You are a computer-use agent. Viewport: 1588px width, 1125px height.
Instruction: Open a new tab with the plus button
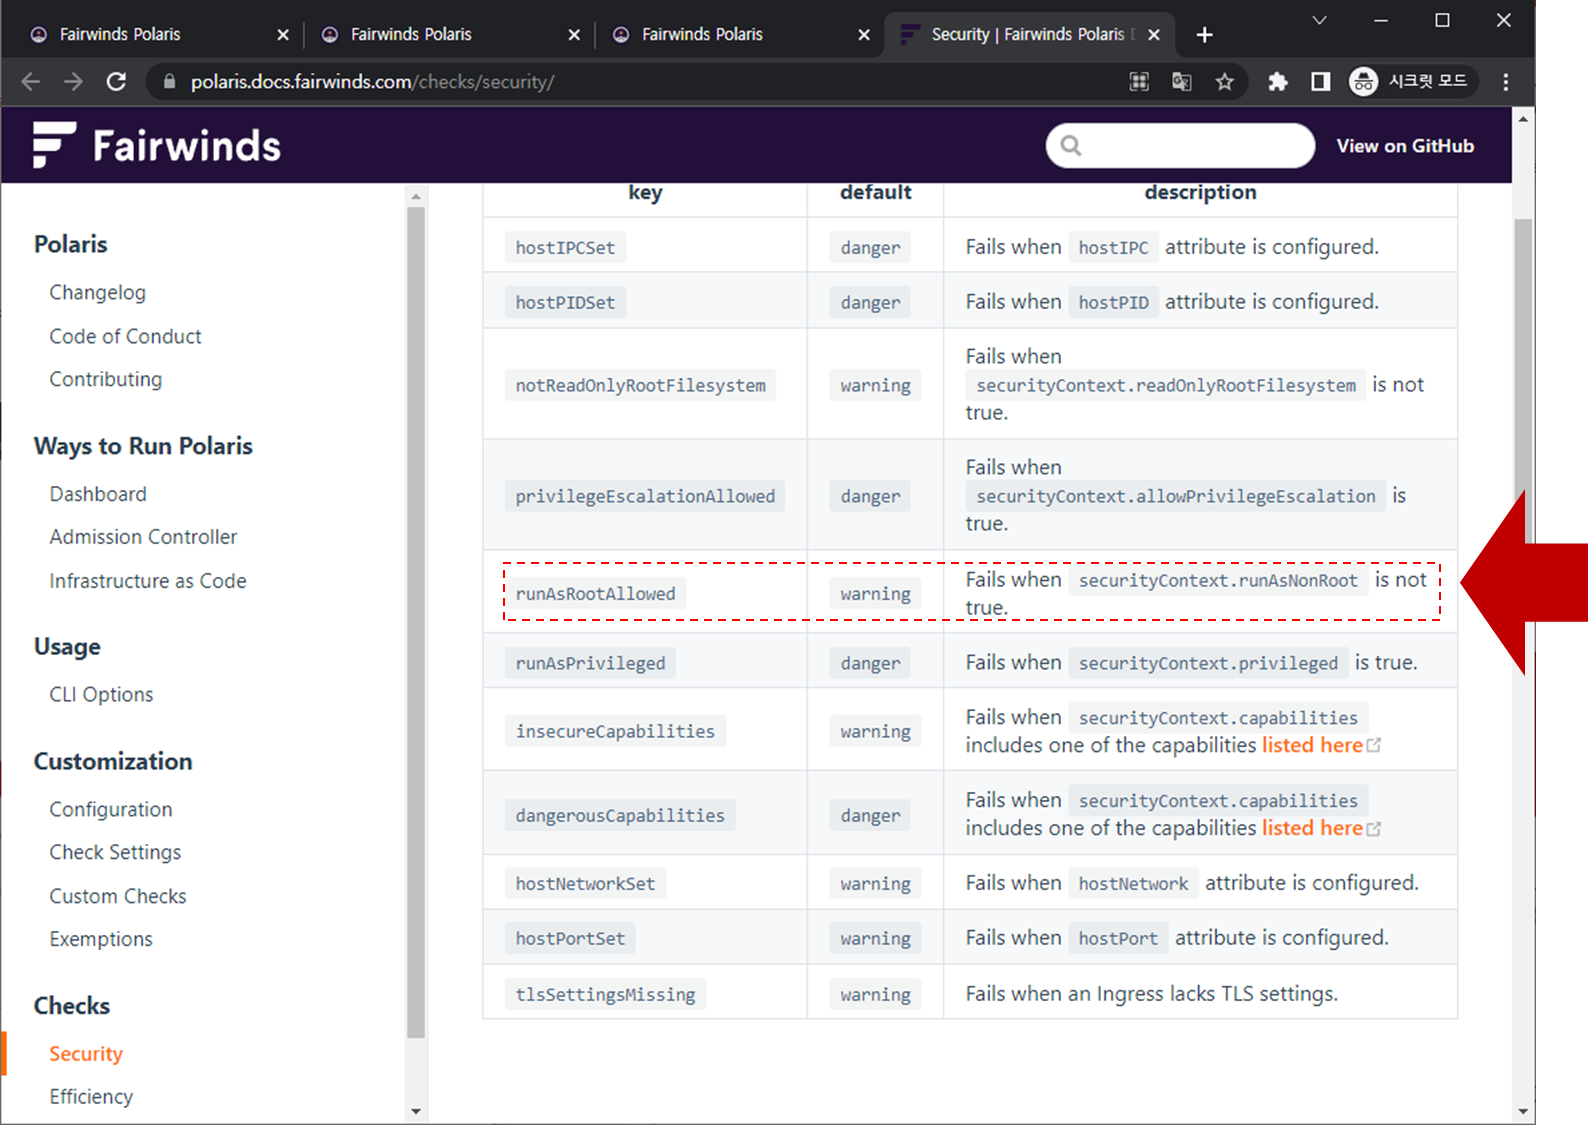point(1204,35)
